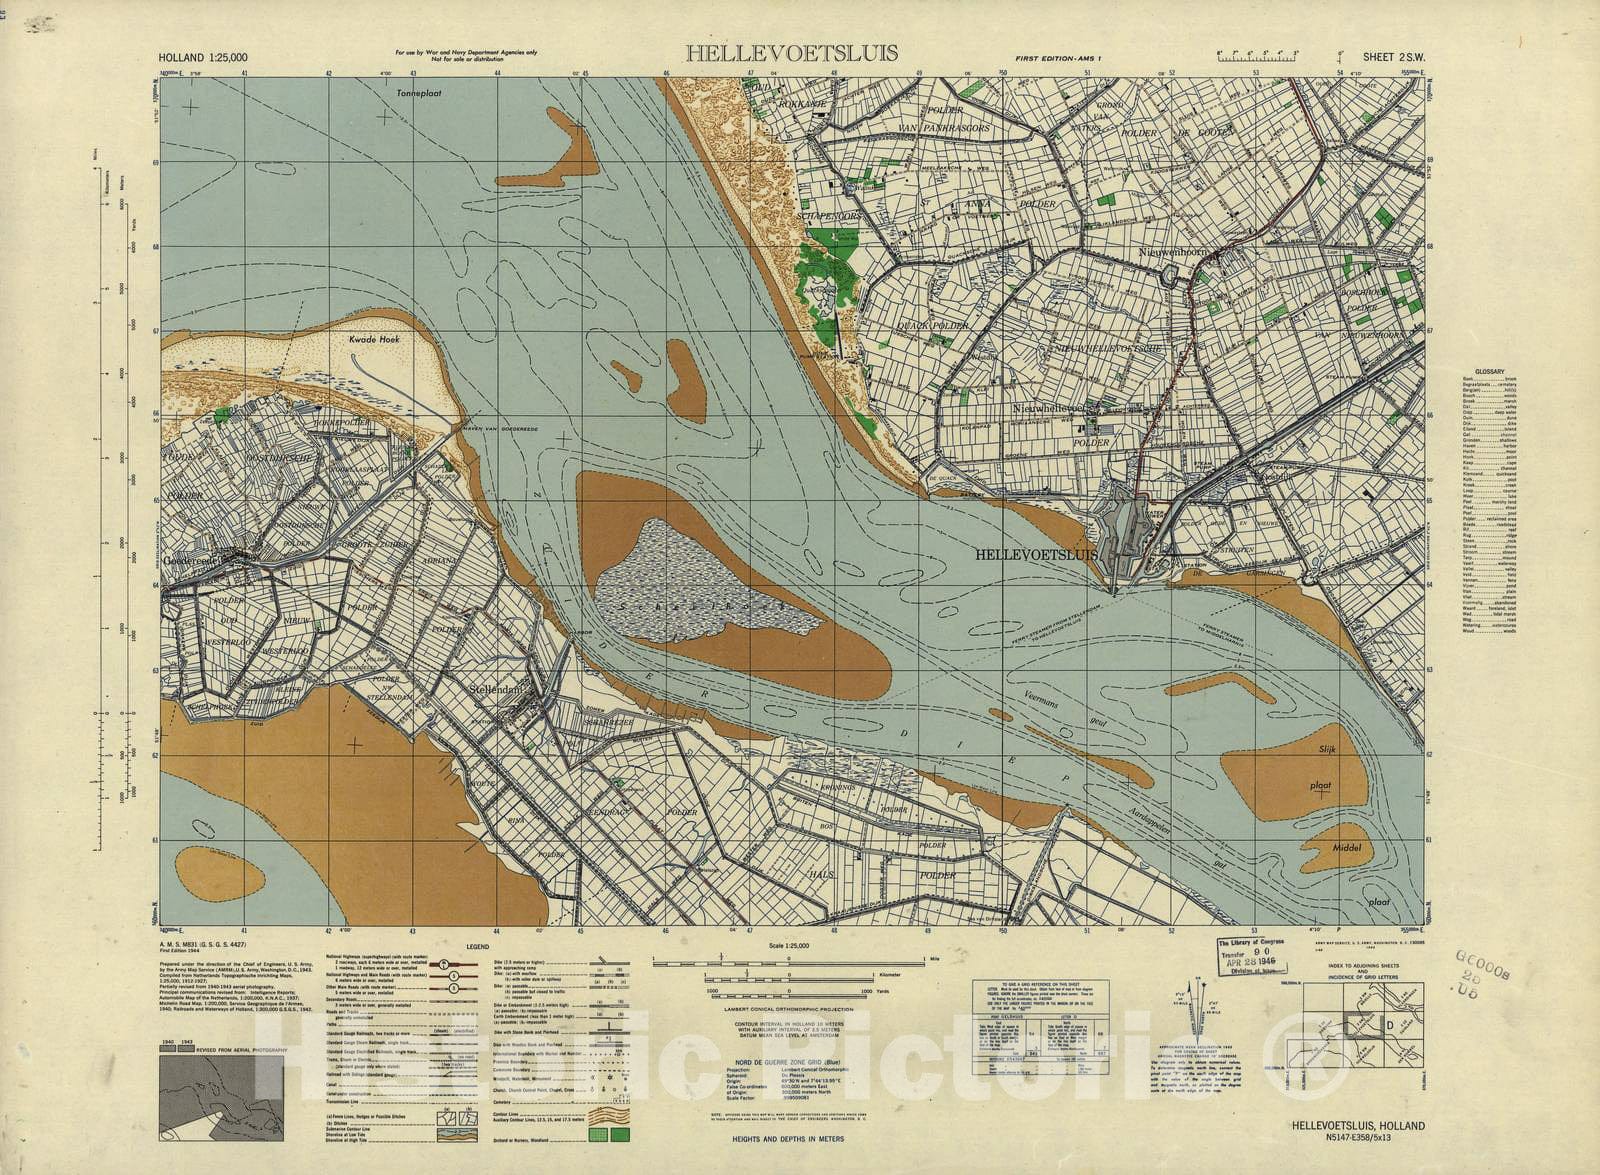Click the aerial photography revision inset diagram
1600x1175 pixels.
(223, 1101)
